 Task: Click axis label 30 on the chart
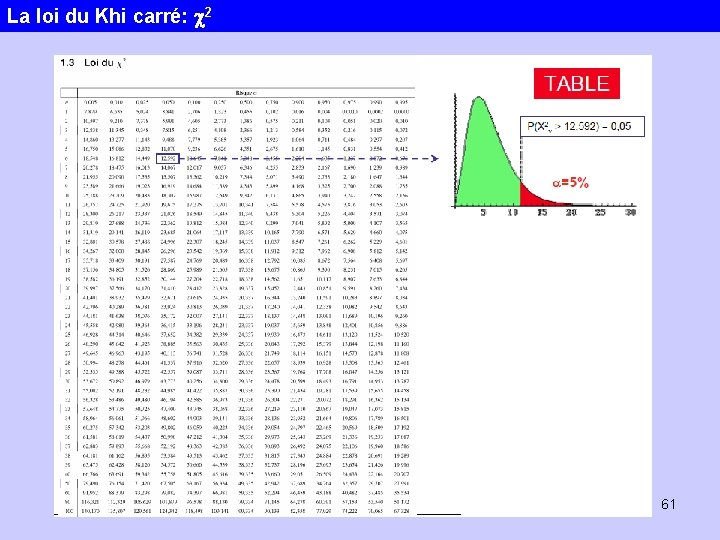point(630,213)
